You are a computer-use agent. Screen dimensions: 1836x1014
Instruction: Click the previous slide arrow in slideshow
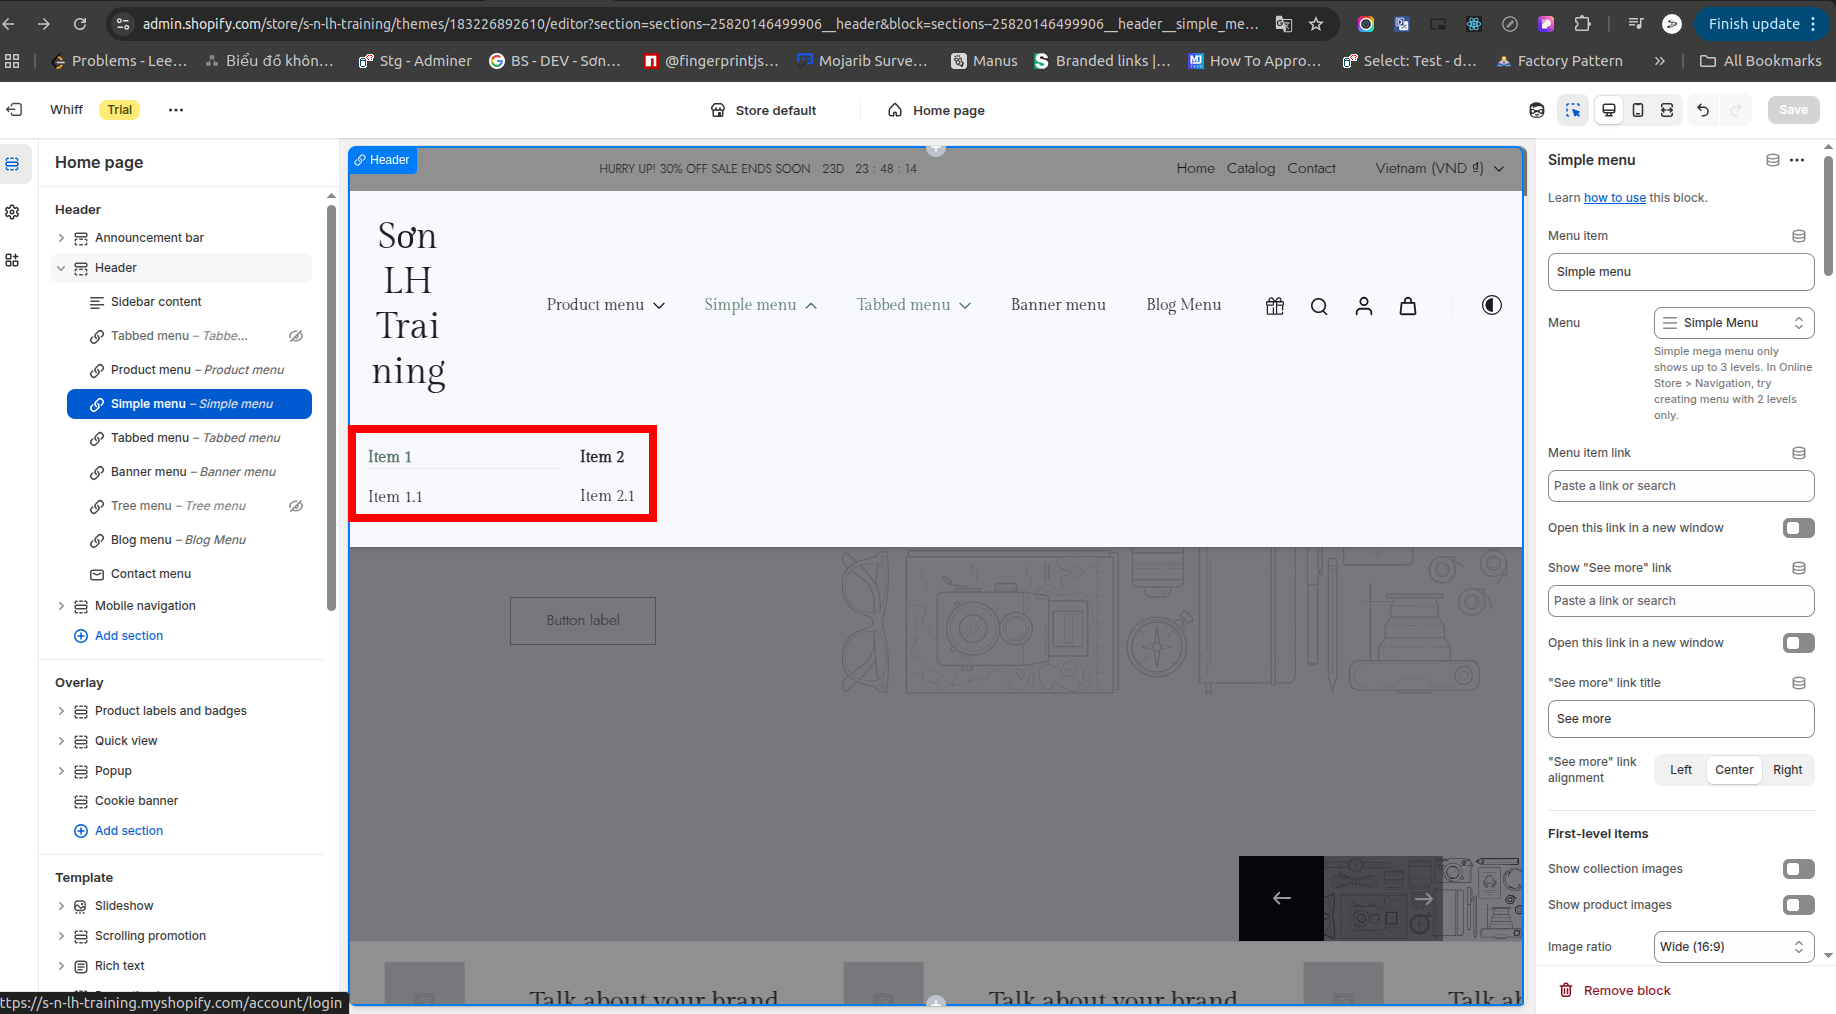1281,898
